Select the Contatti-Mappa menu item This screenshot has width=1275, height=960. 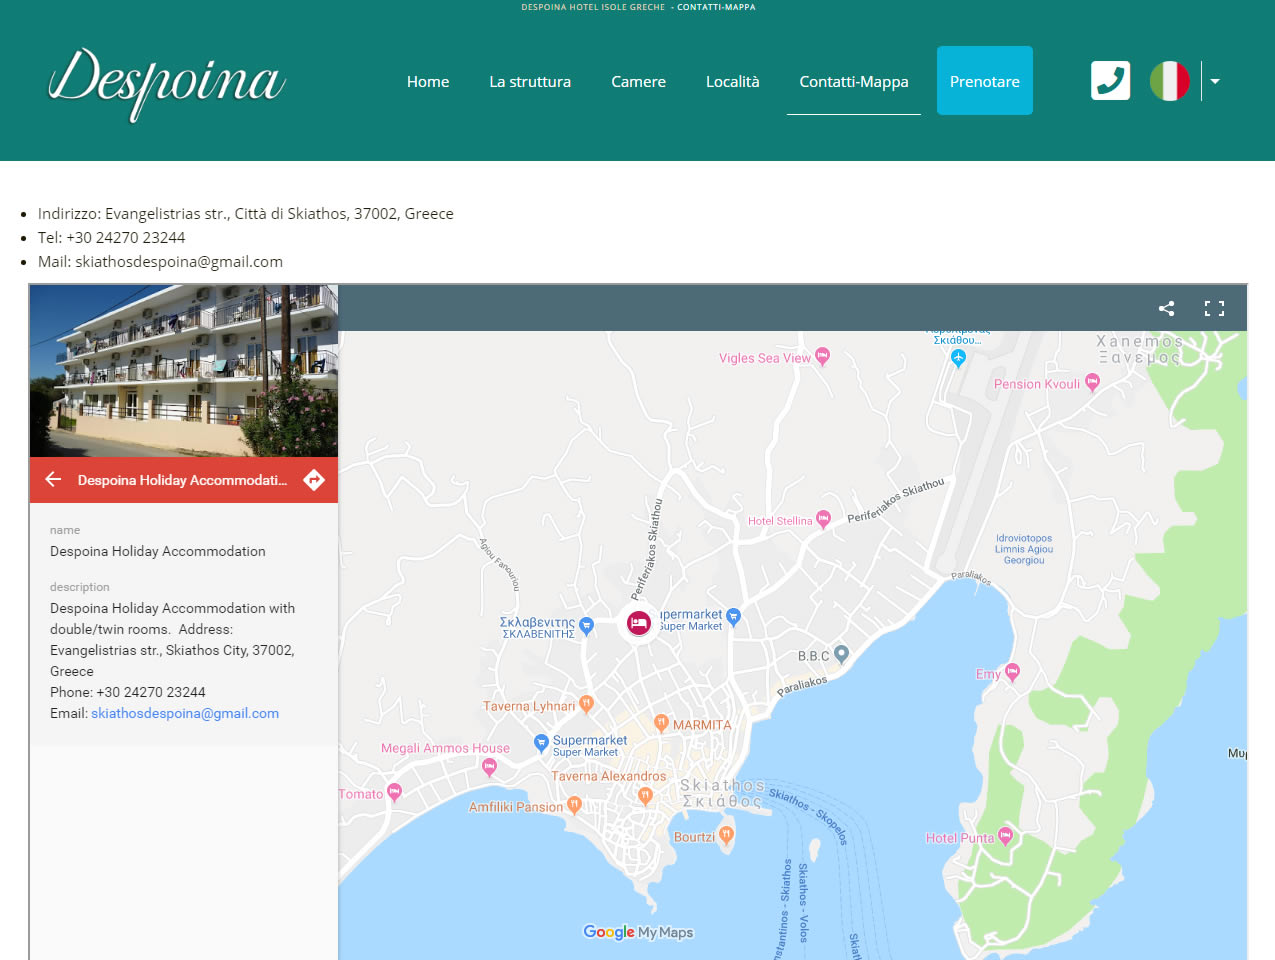click(x=854, y=82)
